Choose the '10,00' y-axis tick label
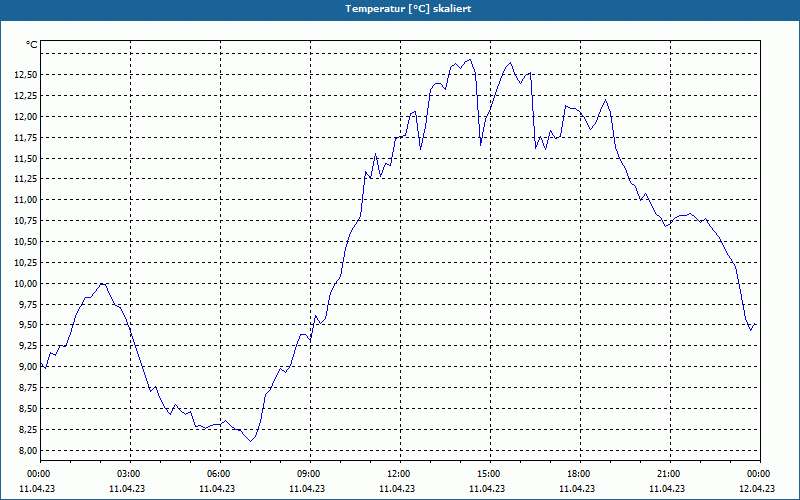Screen dimensions: 800x500 (26, 284)
